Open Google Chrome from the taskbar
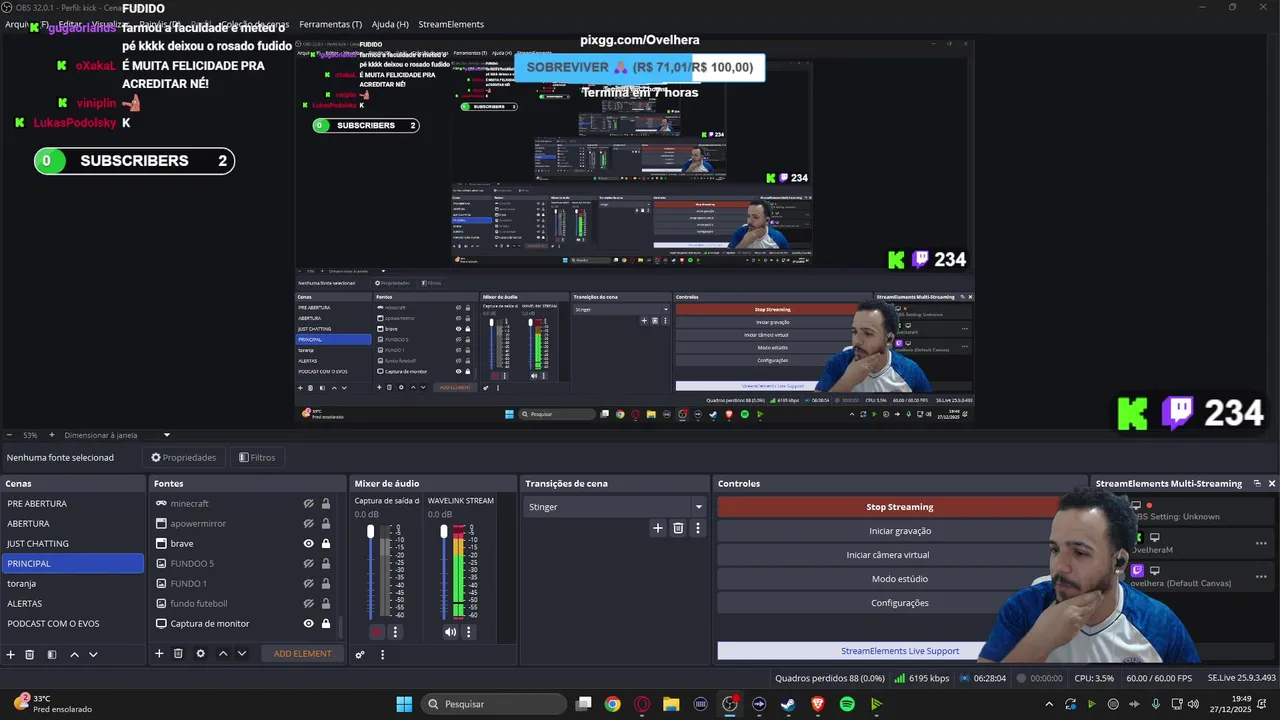The height and width of the screenshot is (720, 1280). 612,704
